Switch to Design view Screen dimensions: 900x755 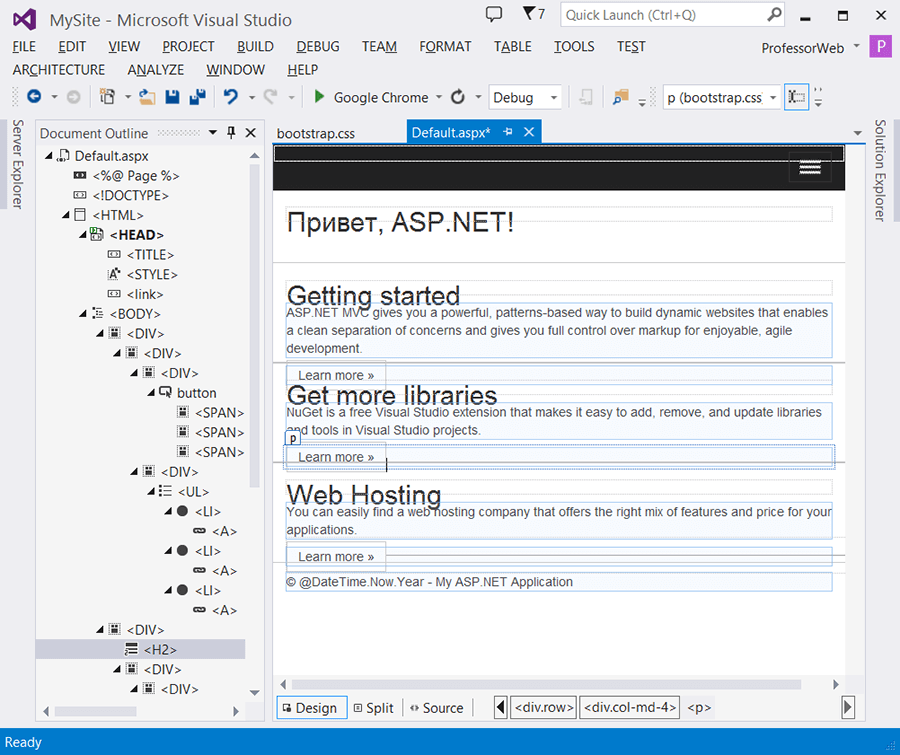pos(312,708)
